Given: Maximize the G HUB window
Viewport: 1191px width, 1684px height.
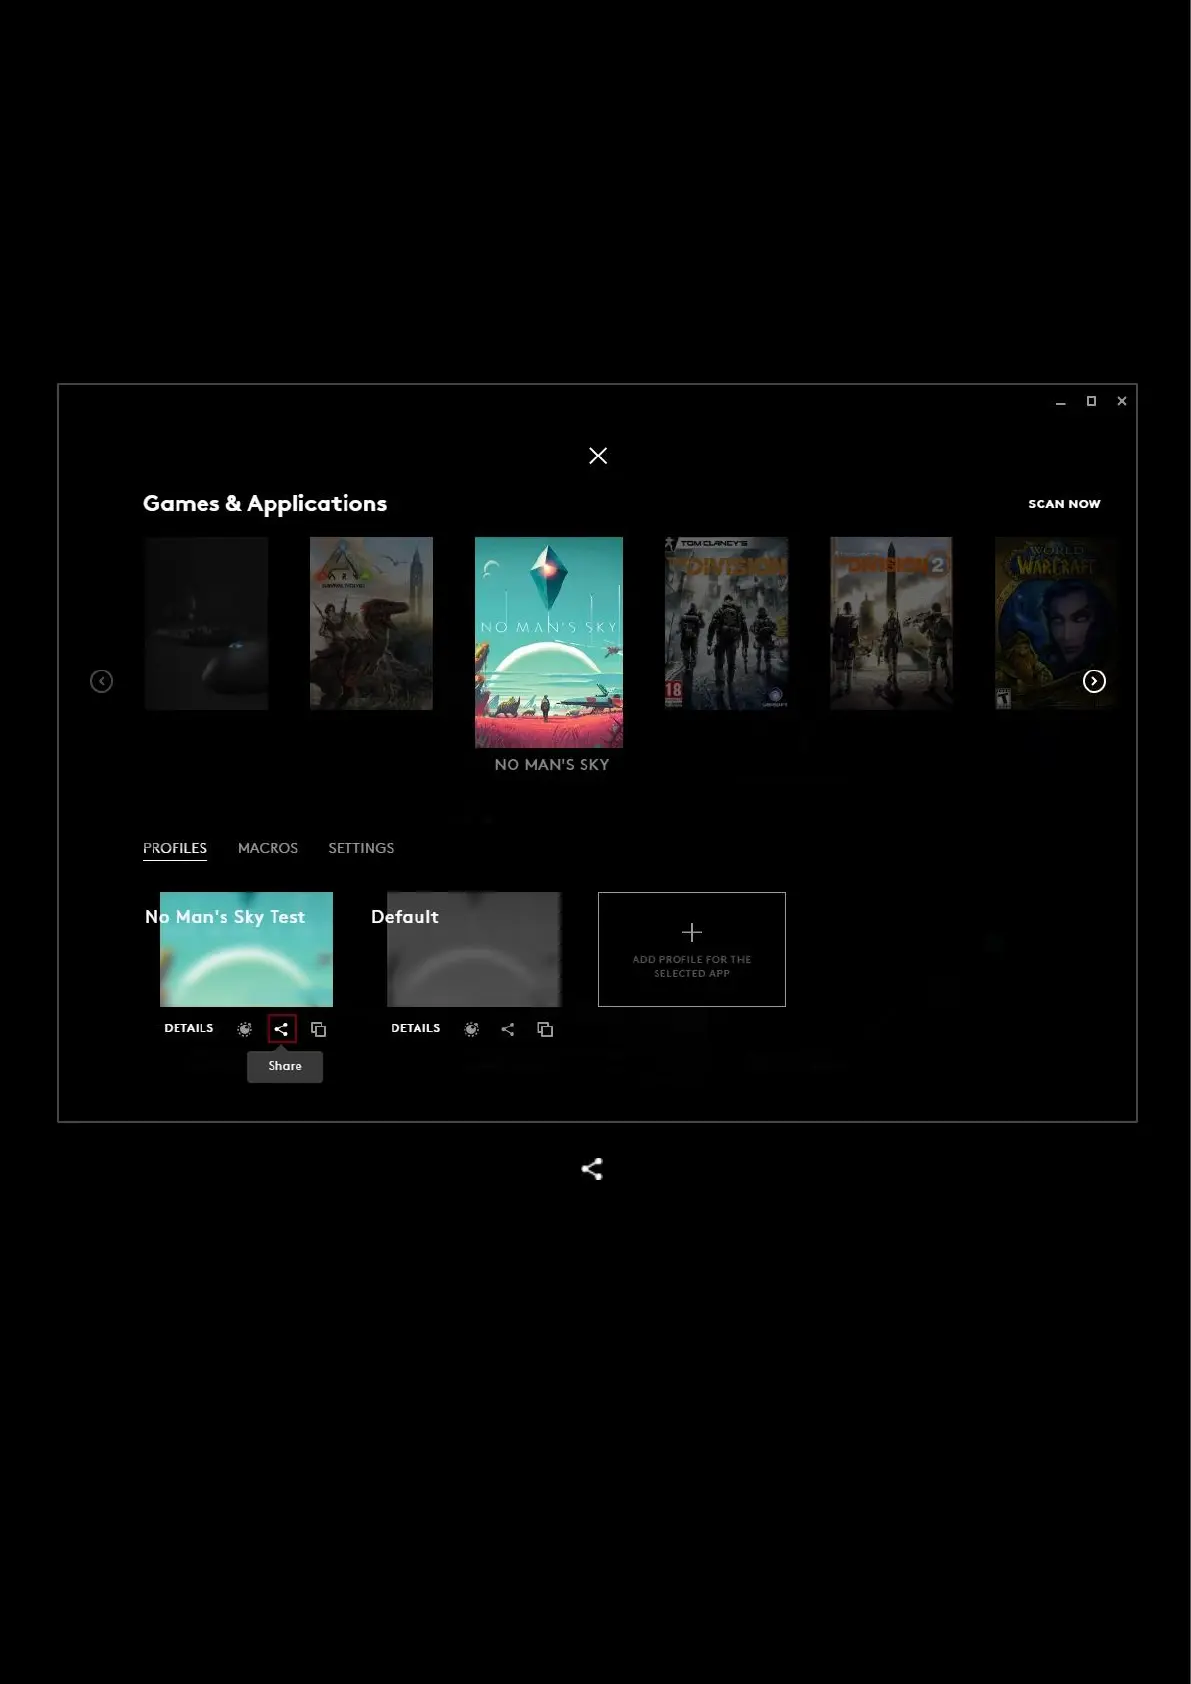Looking at the screenshot, I should 1092,401.
